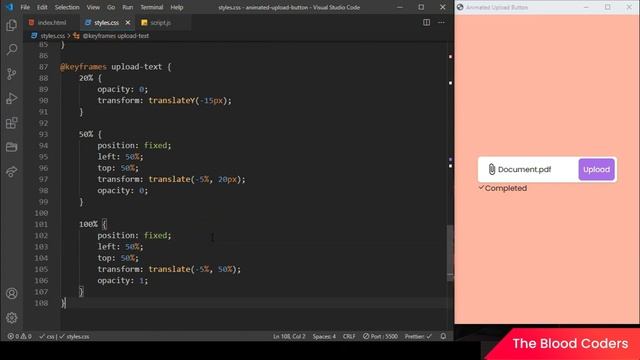Click the 100% keyframe selector line
Screen dimensions: 640x360
[x=93, y=224]
